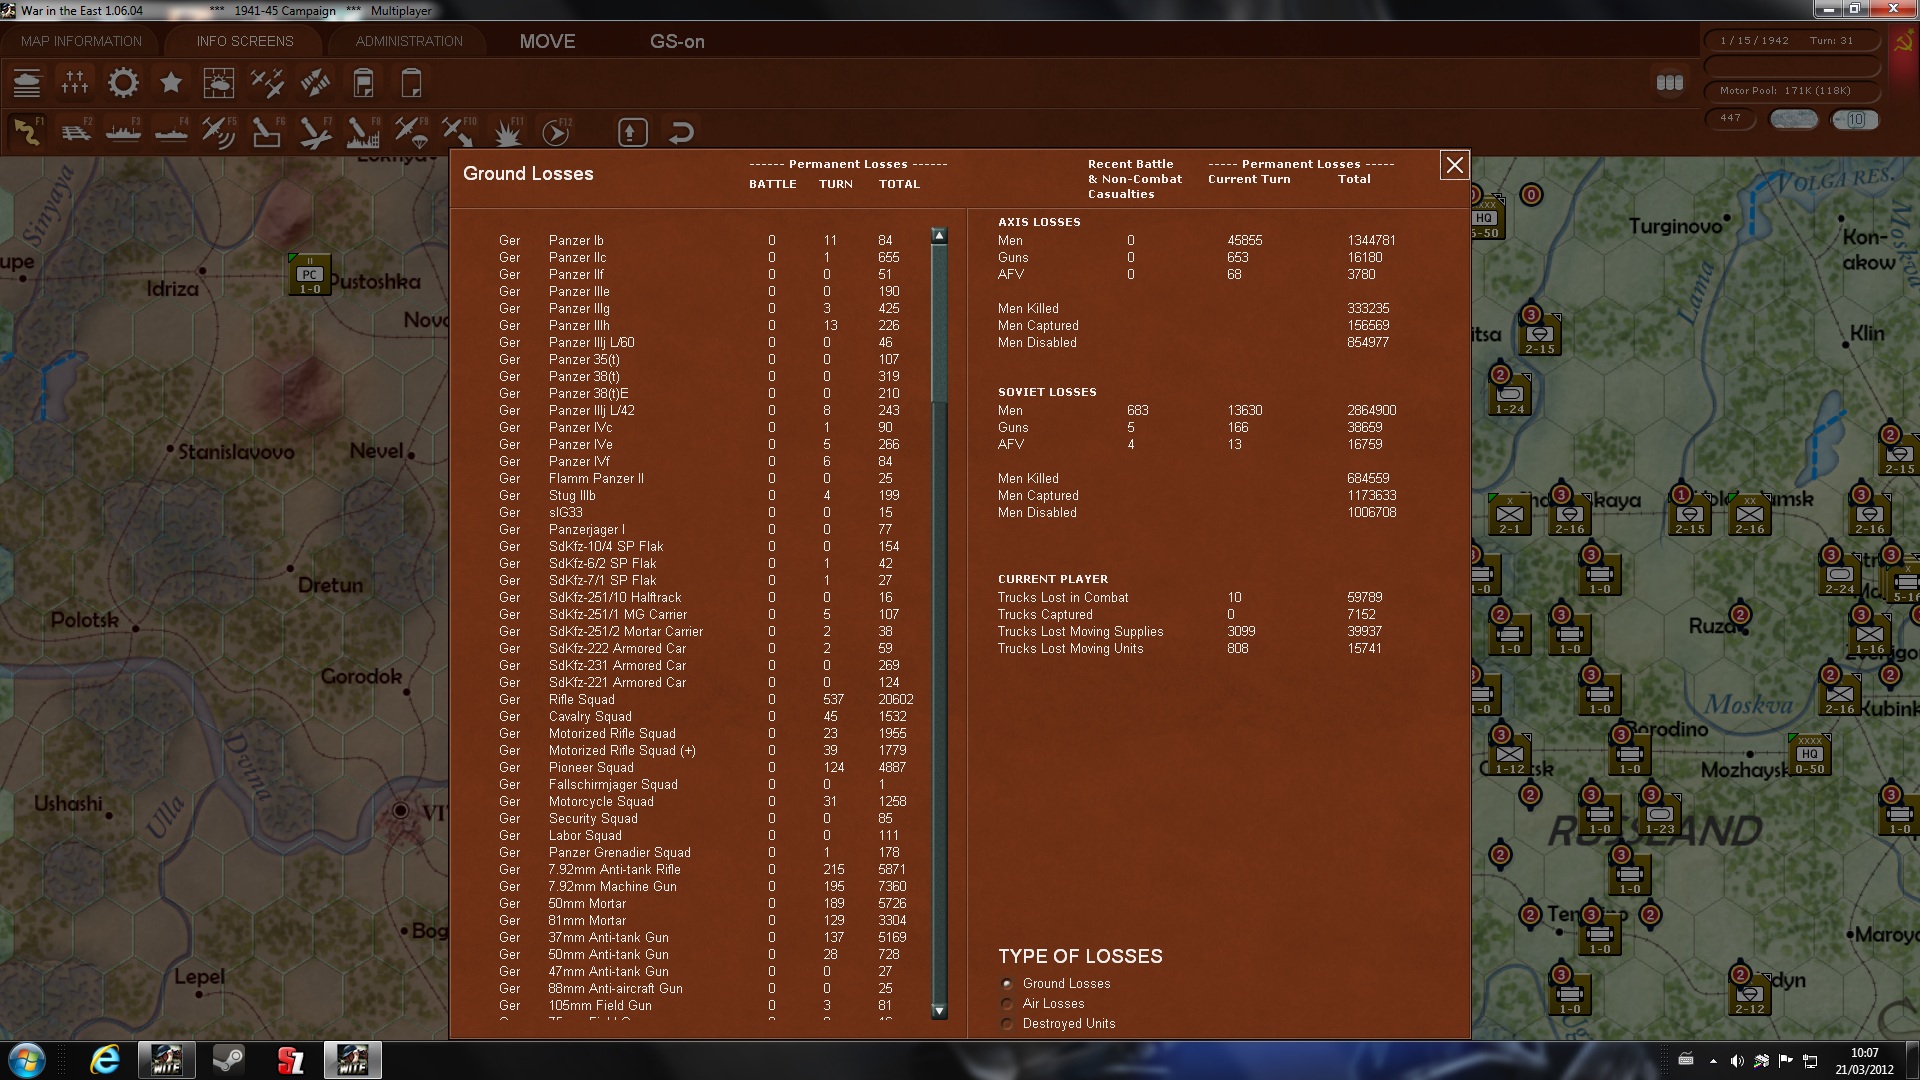Screen dimensions: 1920x1080
Task: Select Destroyed Units radio option
Action: pos(1007,1024)
